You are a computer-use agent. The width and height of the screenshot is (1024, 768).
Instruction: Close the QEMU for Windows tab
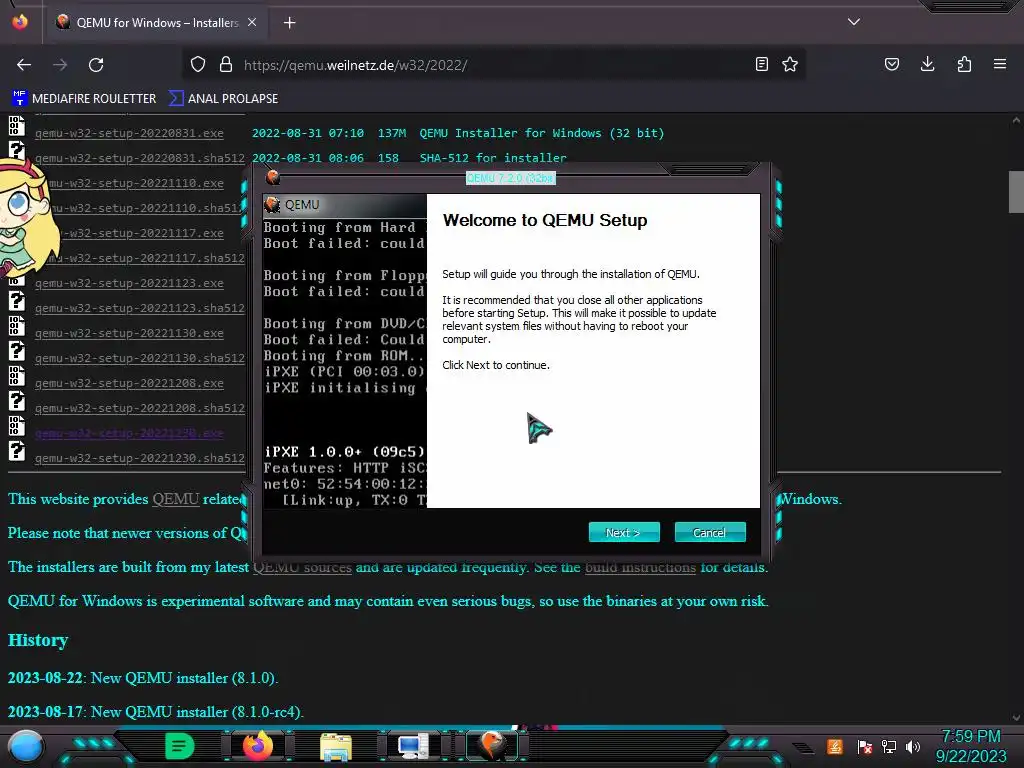[252, 22]
